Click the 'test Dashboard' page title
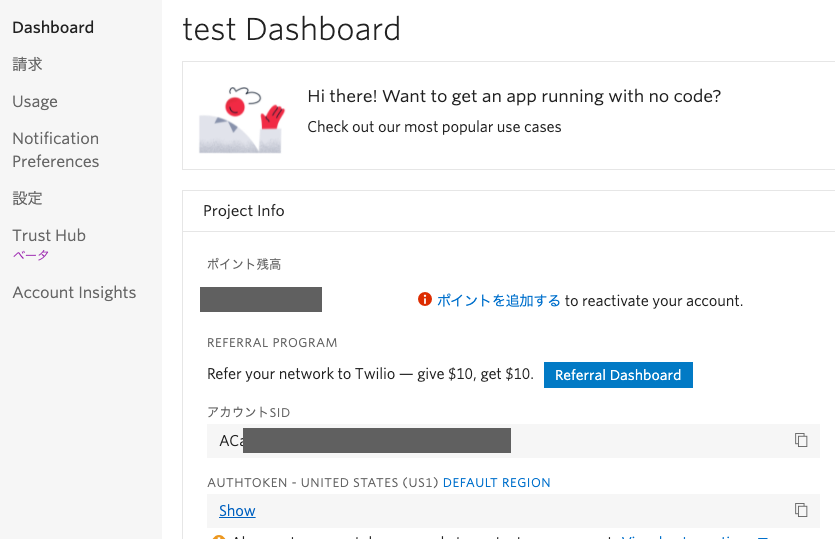 pyautogui.click(x=291, y=29)
